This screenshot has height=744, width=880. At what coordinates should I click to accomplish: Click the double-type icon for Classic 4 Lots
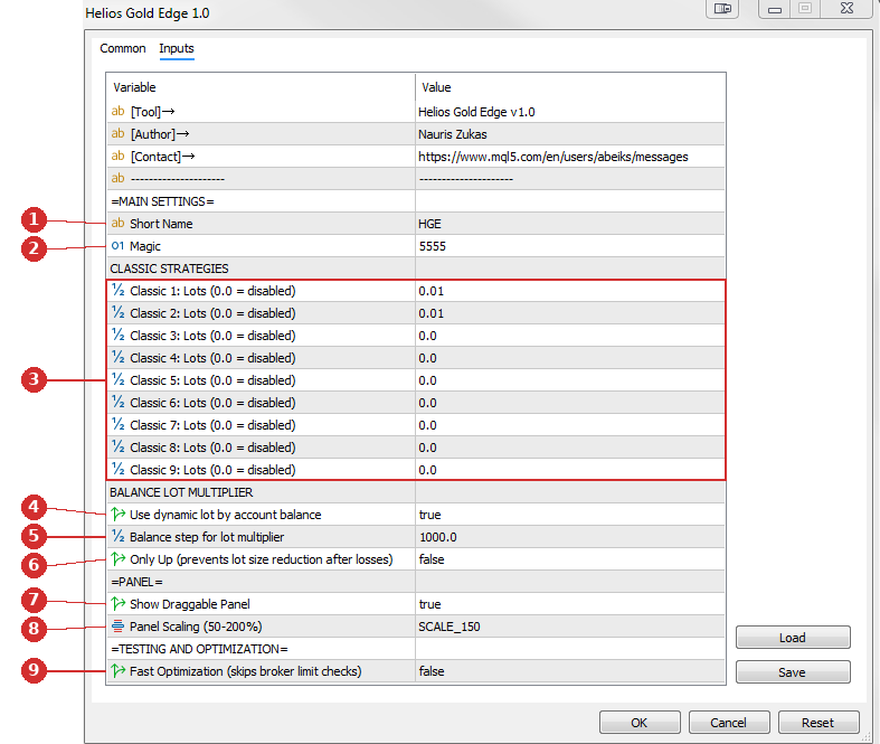[118, 357]
